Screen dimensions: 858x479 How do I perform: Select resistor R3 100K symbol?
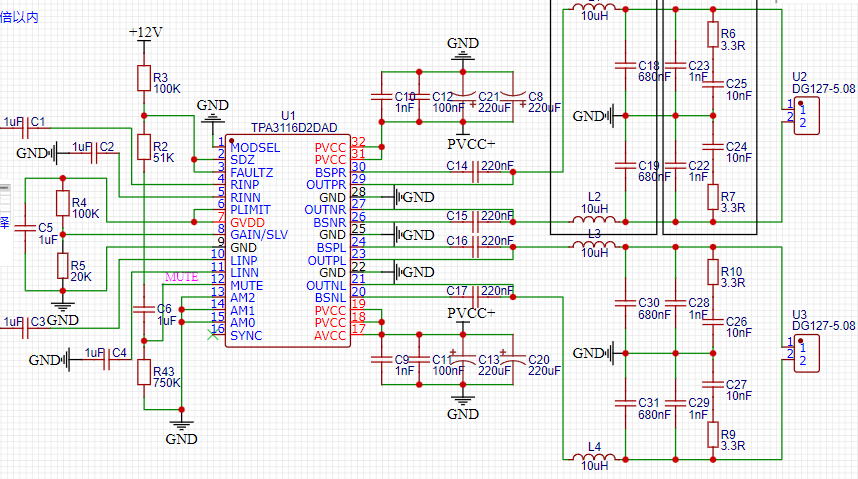(144, 78)
